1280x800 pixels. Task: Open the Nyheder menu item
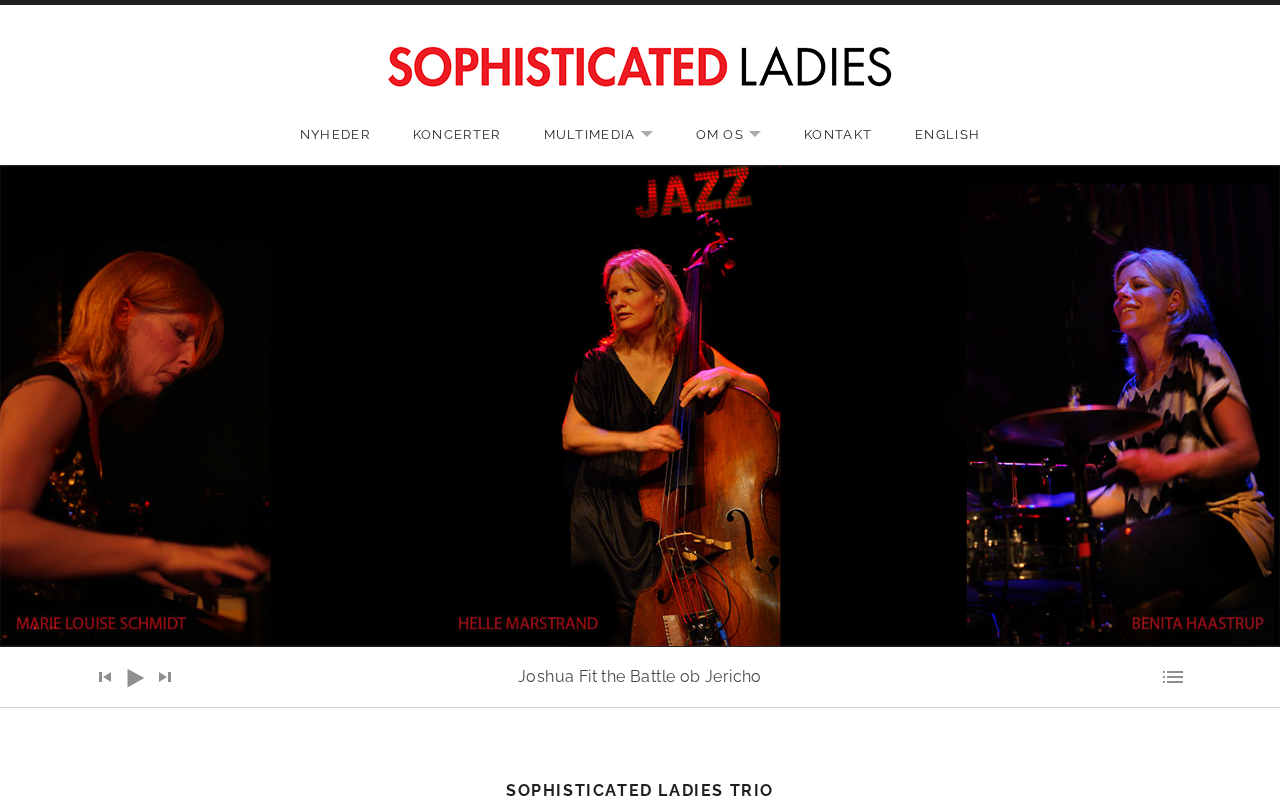coord(335,135)
